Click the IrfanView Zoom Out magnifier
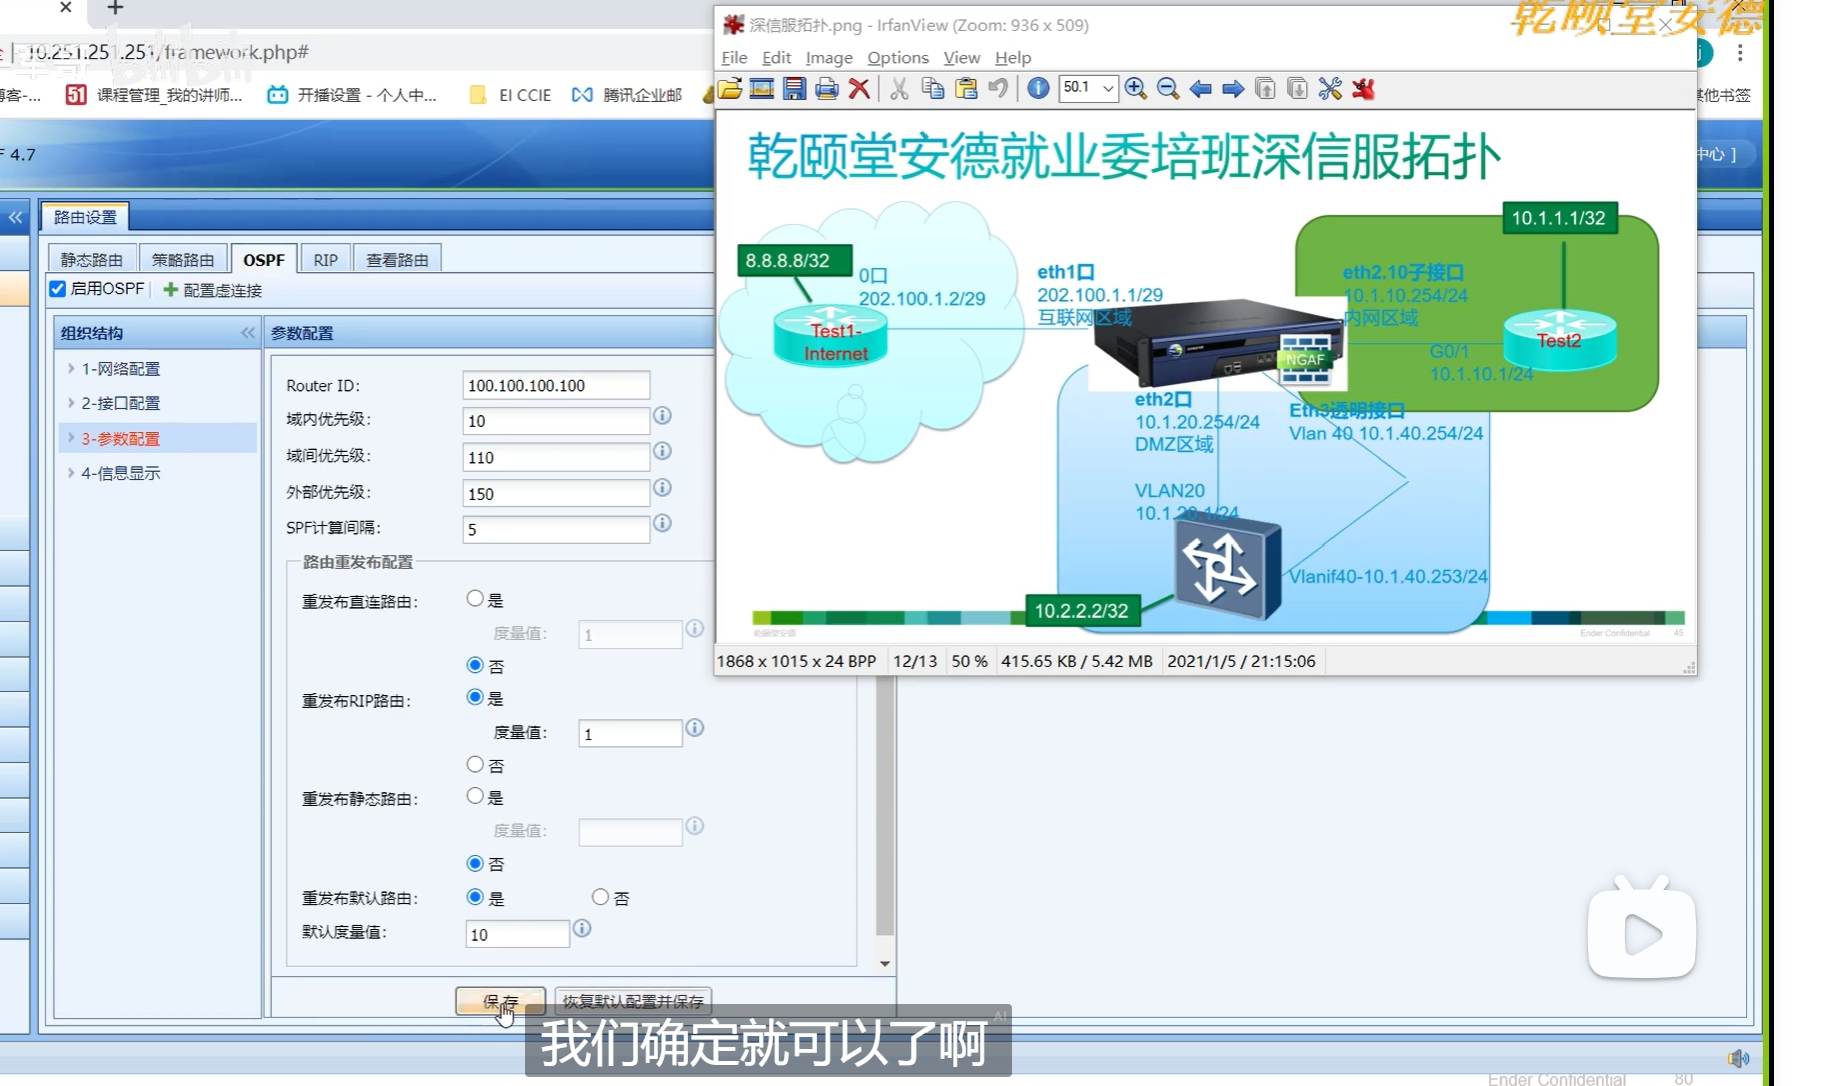Screen dimensions: 1846x1086 coord(1167,89)
